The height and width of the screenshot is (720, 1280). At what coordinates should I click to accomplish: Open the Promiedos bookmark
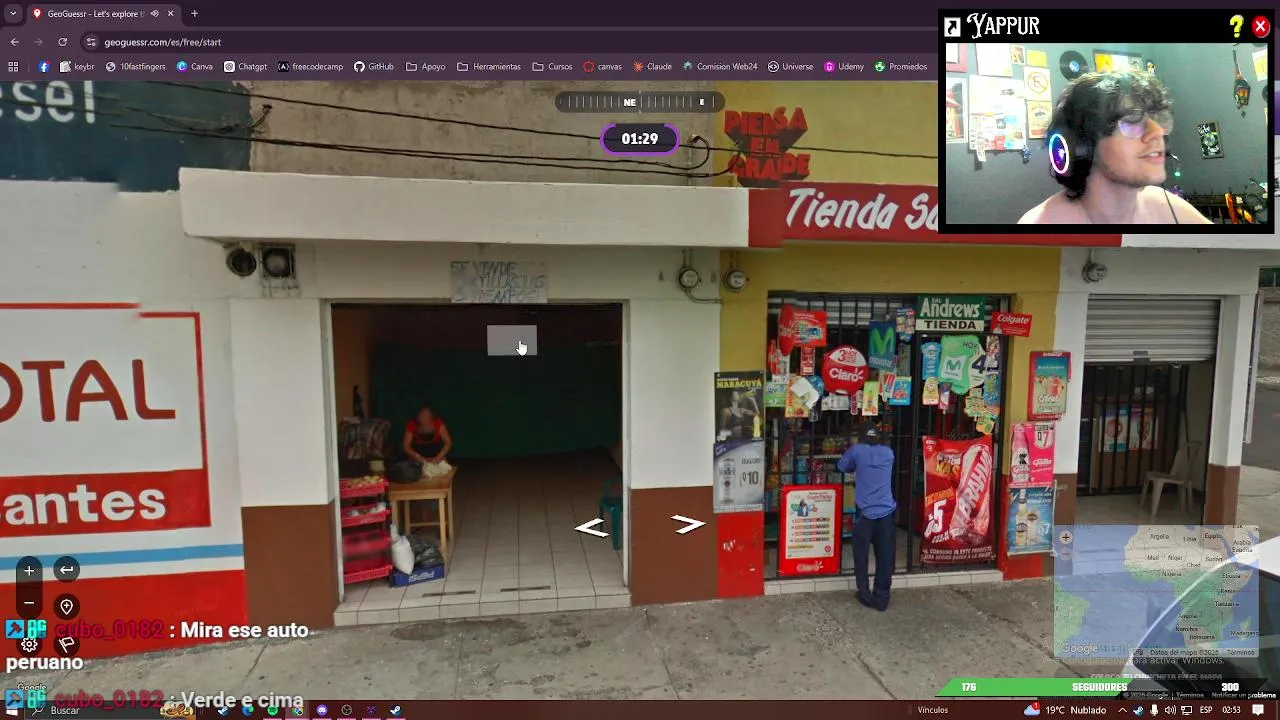[x=901, y=67]
